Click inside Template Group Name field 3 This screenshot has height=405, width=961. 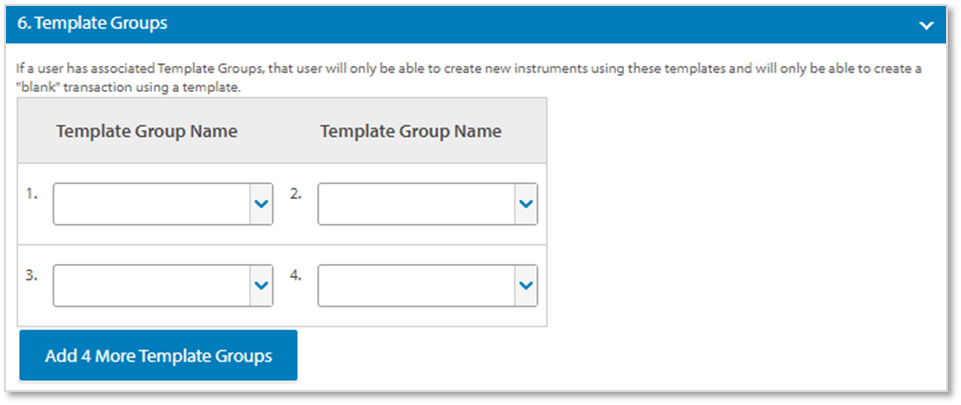[150, 285]
